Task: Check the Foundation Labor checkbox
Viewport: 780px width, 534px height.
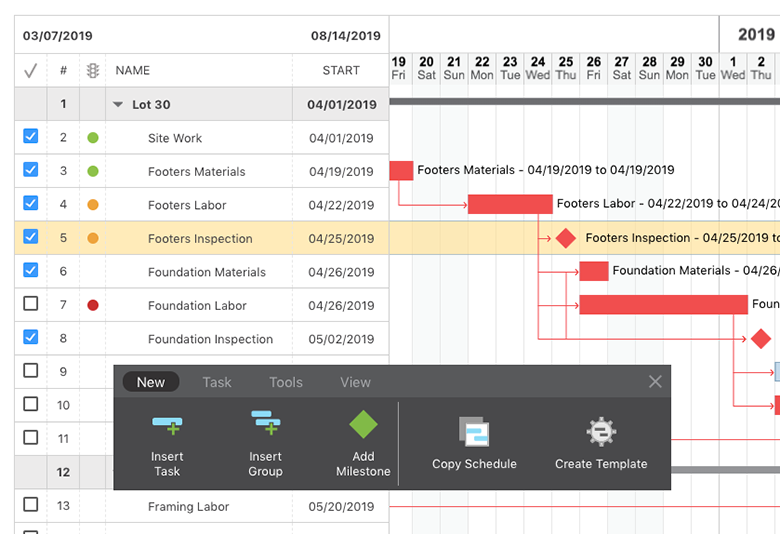Action: 30,304
